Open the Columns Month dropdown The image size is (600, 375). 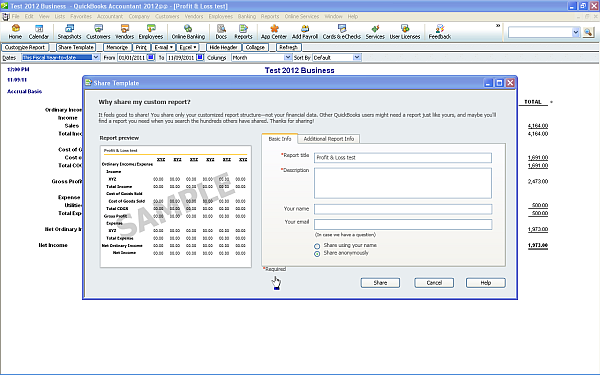click(288, 57)
